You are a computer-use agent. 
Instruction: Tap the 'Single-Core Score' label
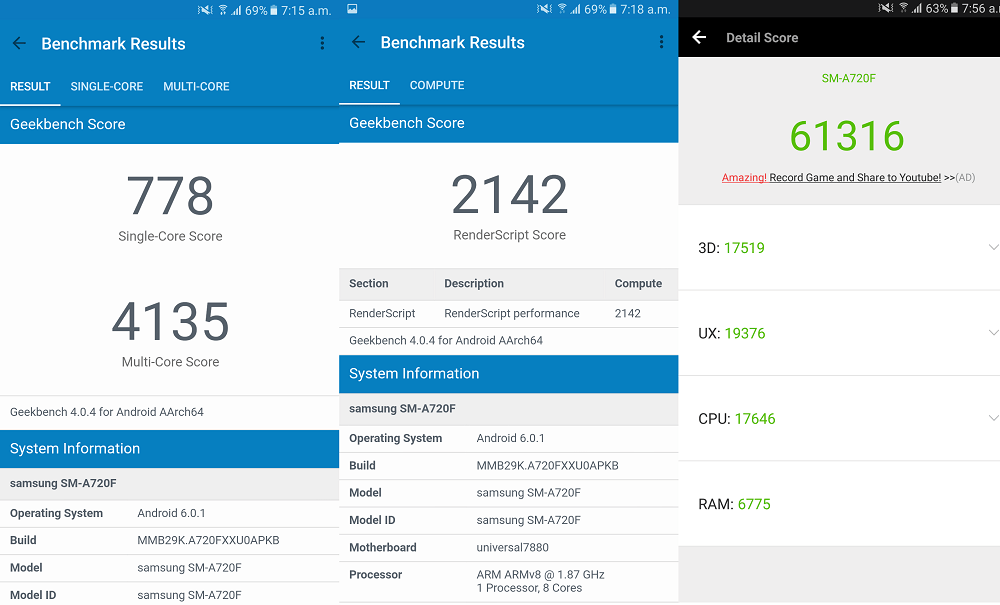point(170,237)
